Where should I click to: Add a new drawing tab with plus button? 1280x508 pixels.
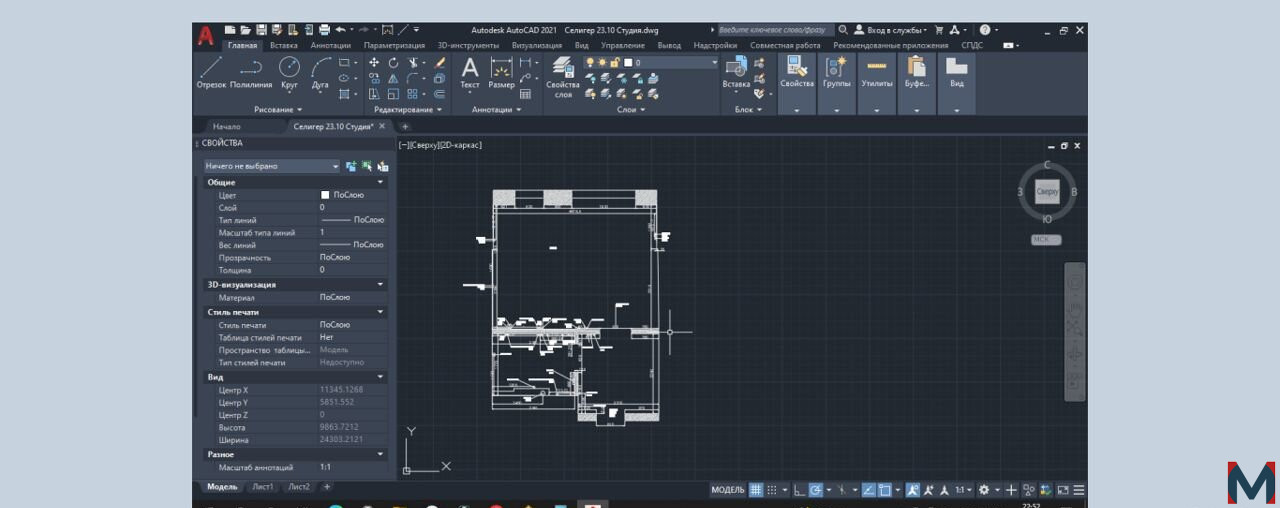coord(405,127)
